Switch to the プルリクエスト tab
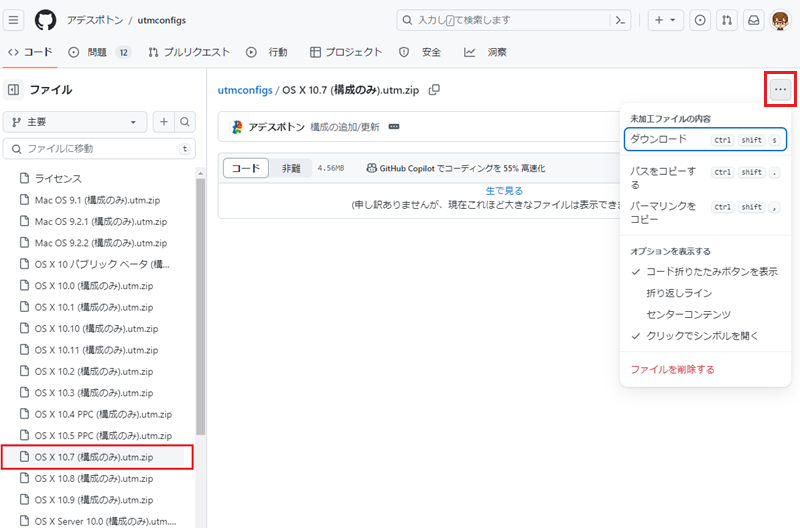 coord(189,52)
